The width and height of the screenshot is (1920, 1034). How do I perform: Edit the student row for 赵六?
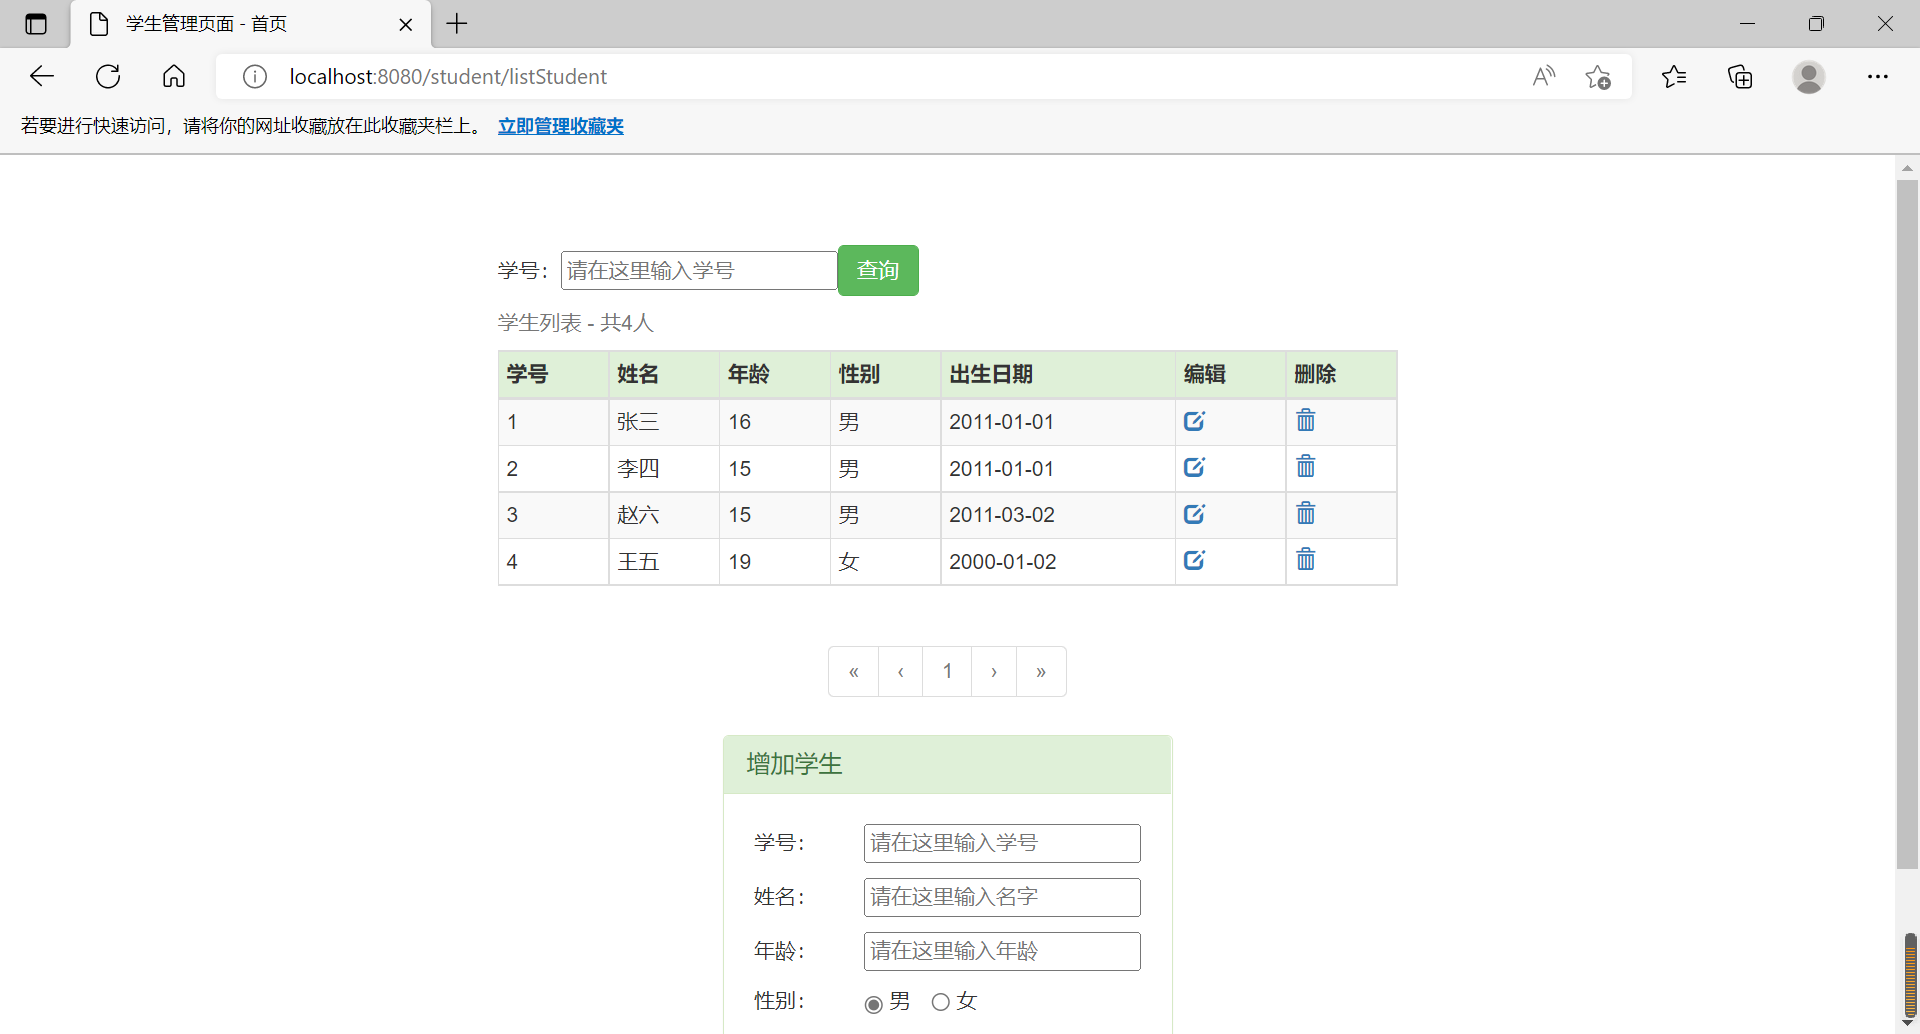tap(1194, 514)
